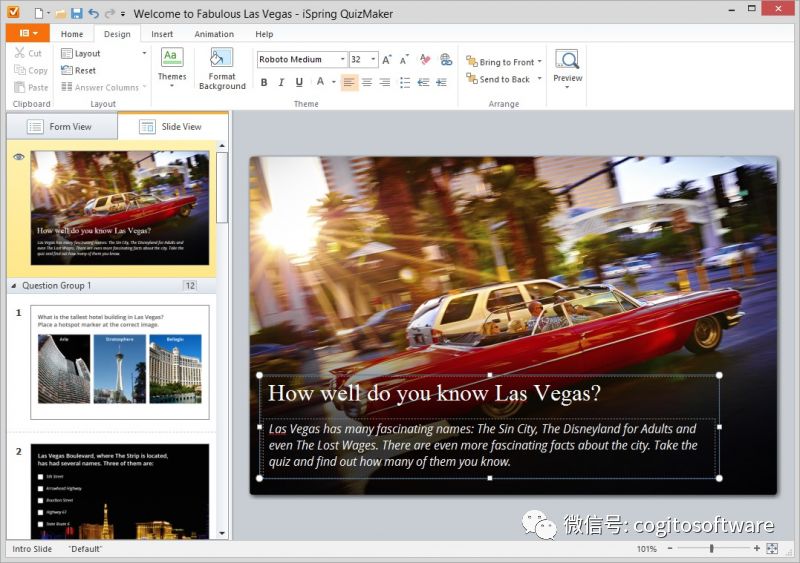This screenshot has height=563, width=800.
Task: Open font color dropdown arrow
Action: pyautogui.click(x=334, y=82)
